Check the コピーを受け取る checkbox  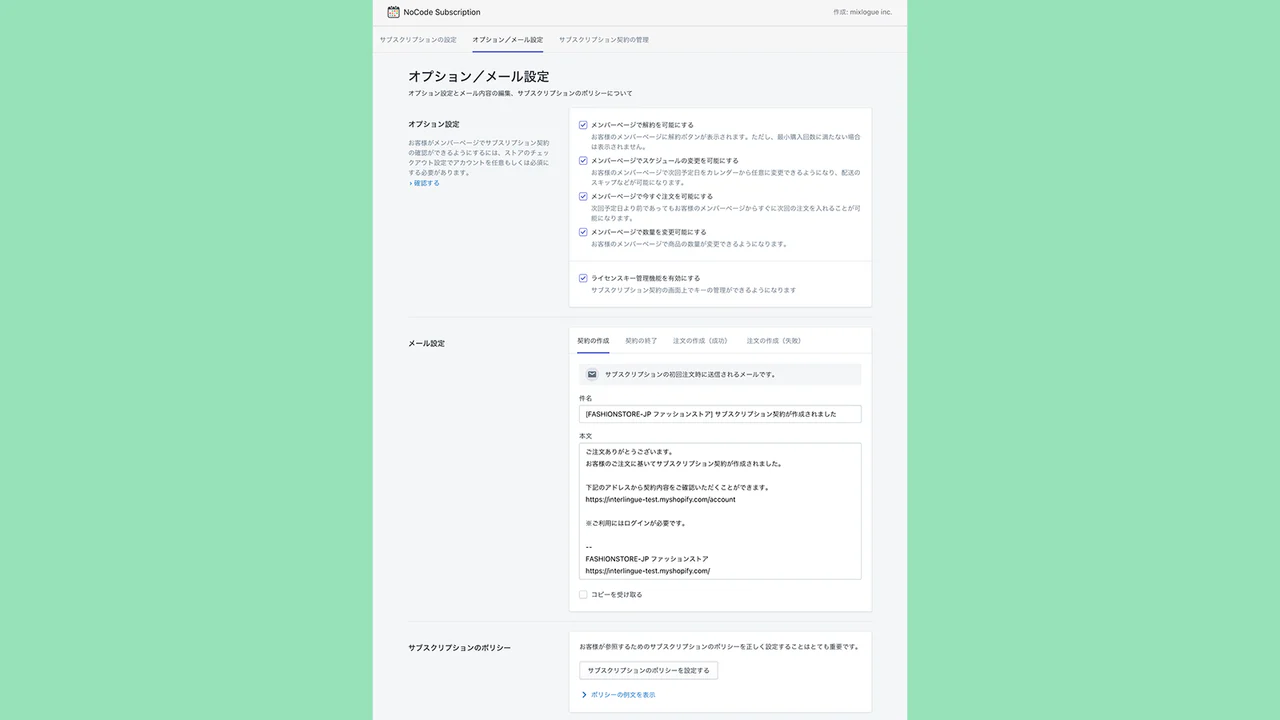tap(583, 594)
